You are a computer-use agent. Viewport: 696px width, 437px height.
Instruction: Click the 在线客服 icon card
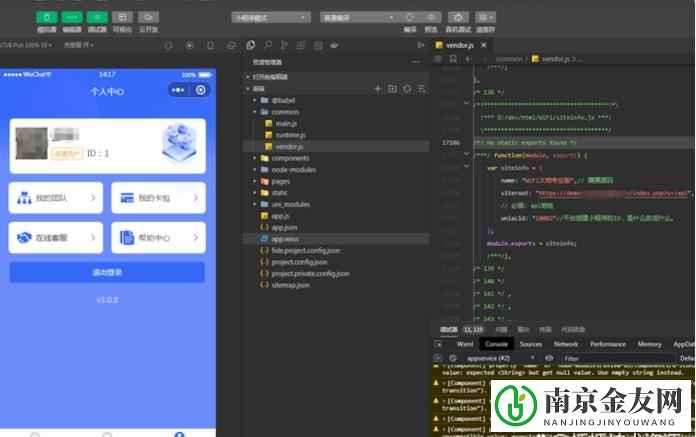click(x=57, y=237)
